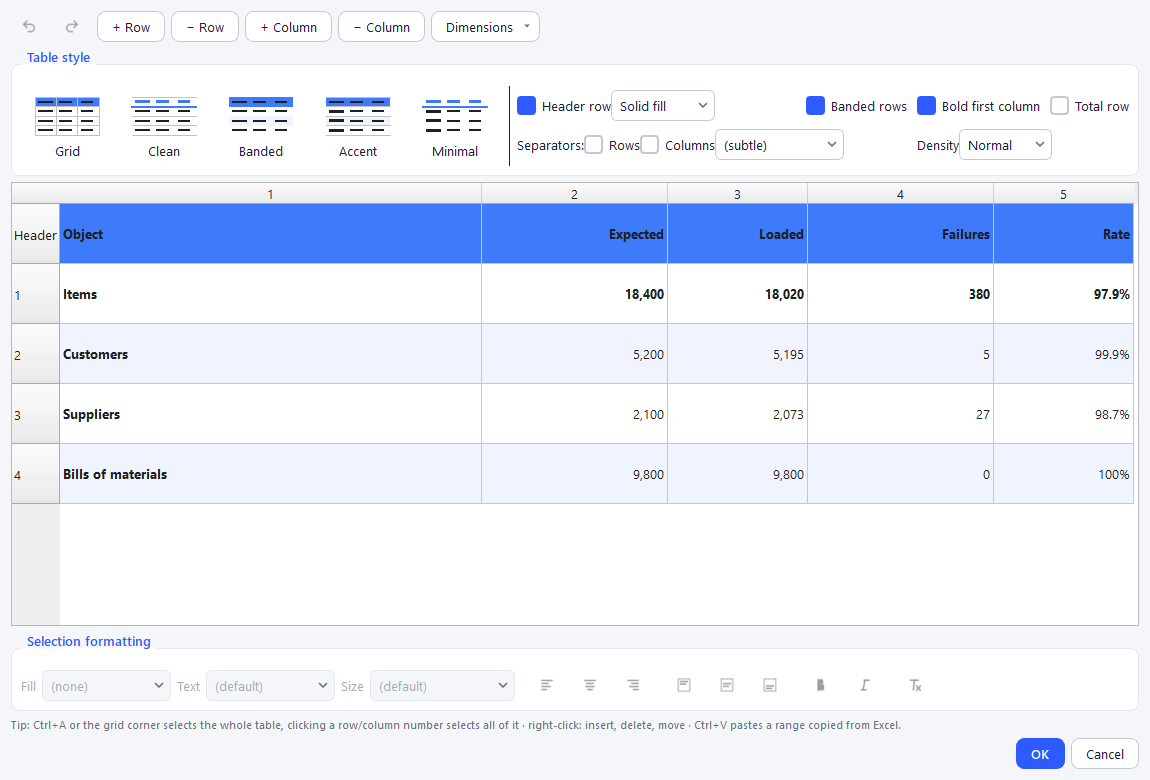
Task: Open the Density Normal dropdown
Action: [x=1006, y=144]
